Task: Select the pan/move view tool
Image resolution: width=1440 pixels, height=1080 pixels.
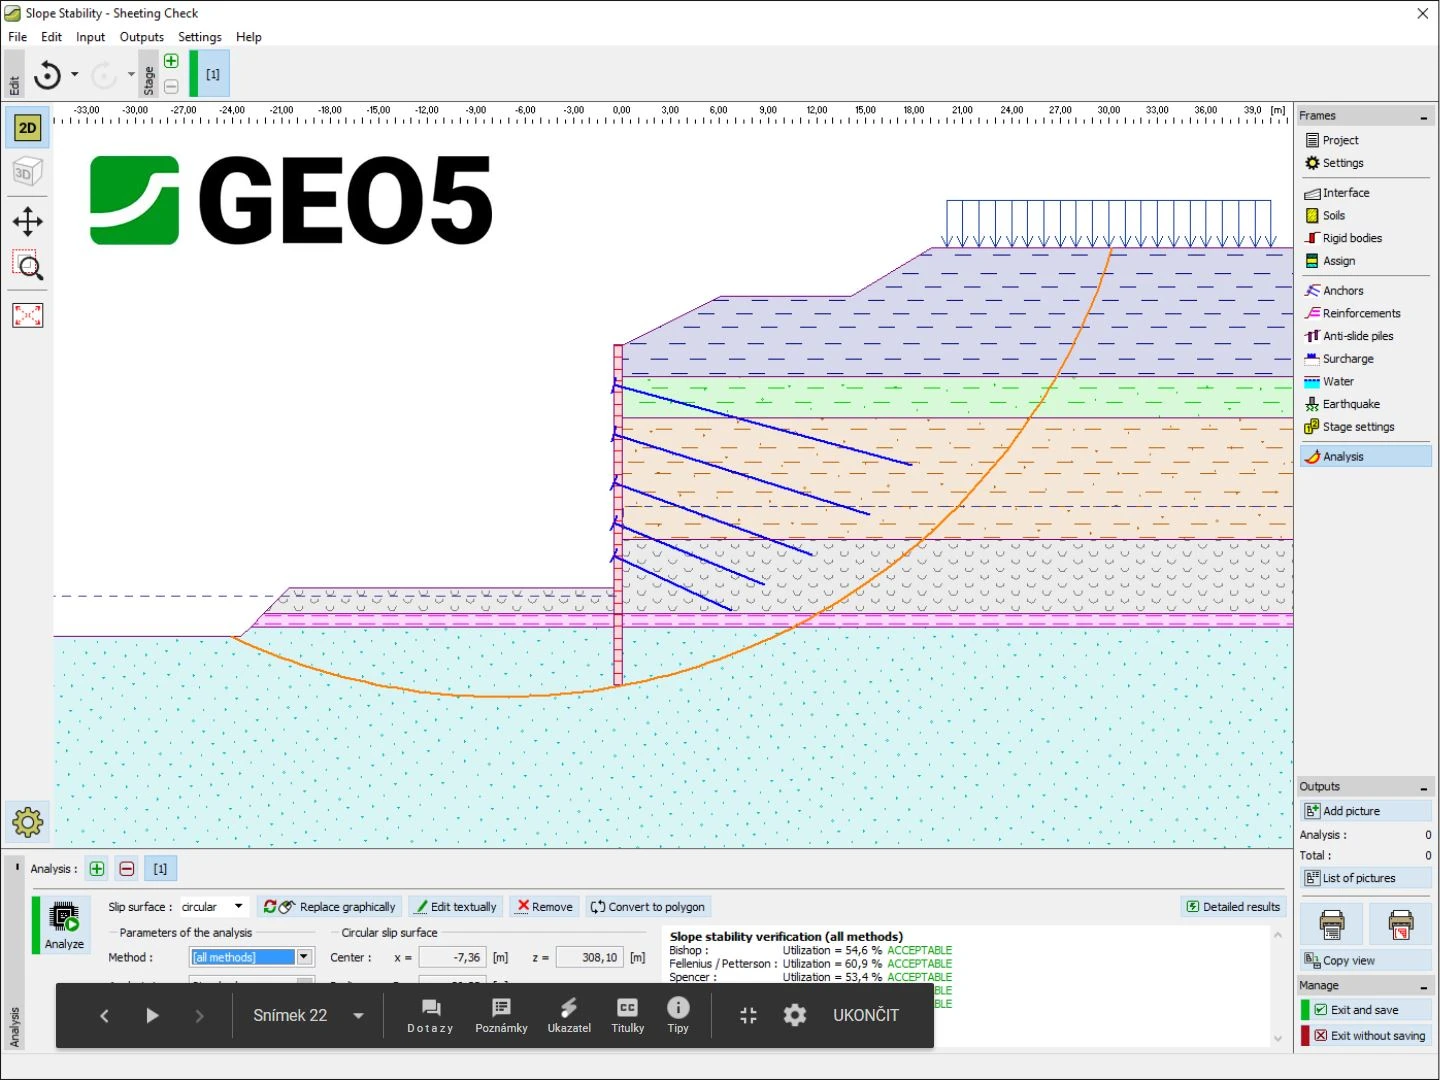Action: 27,221
